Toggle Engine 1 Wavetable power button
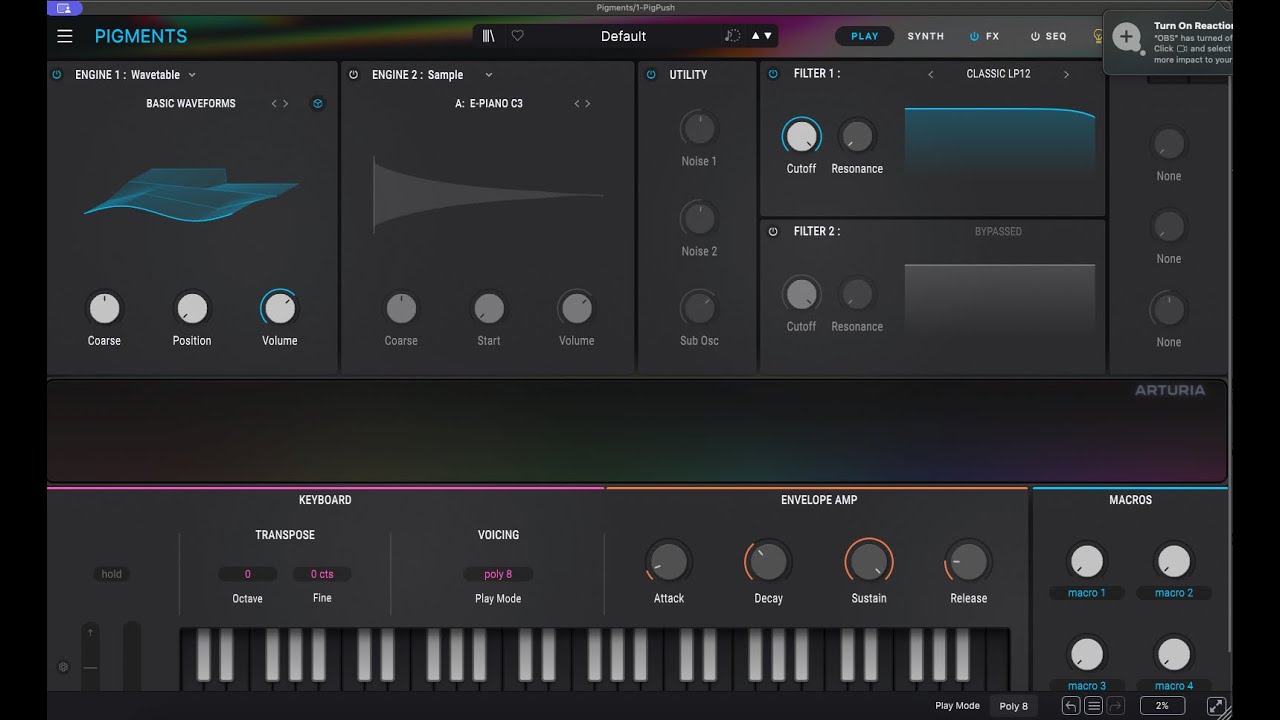 (x=57, y=74)
